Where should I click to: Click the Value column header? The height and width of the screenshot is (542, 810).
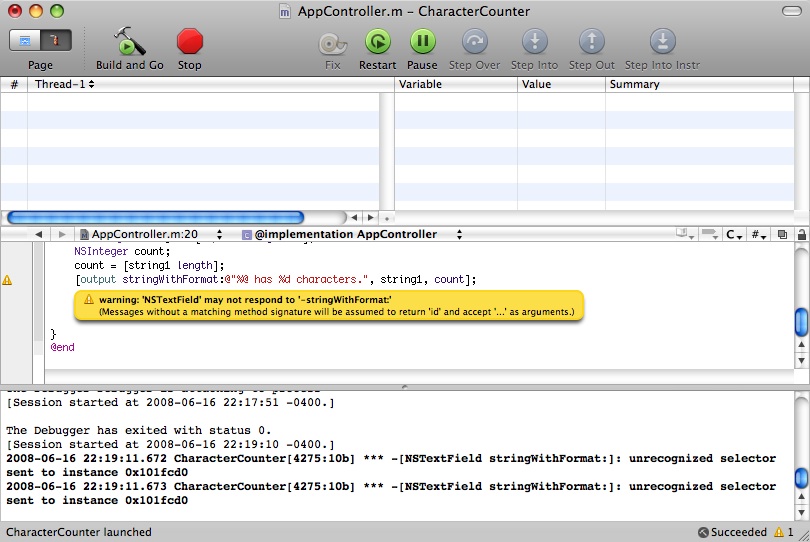click(561, 84)
